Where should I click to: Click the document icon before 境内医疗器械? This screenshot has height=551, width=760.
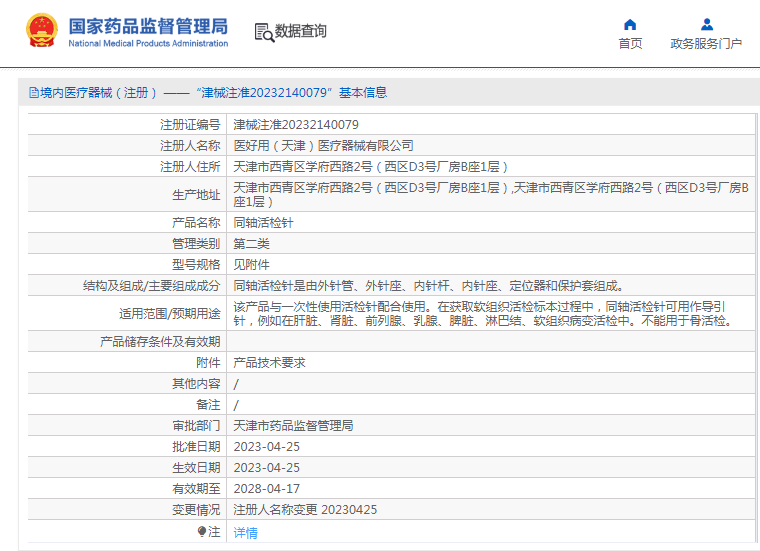click(x=33, y=93)
